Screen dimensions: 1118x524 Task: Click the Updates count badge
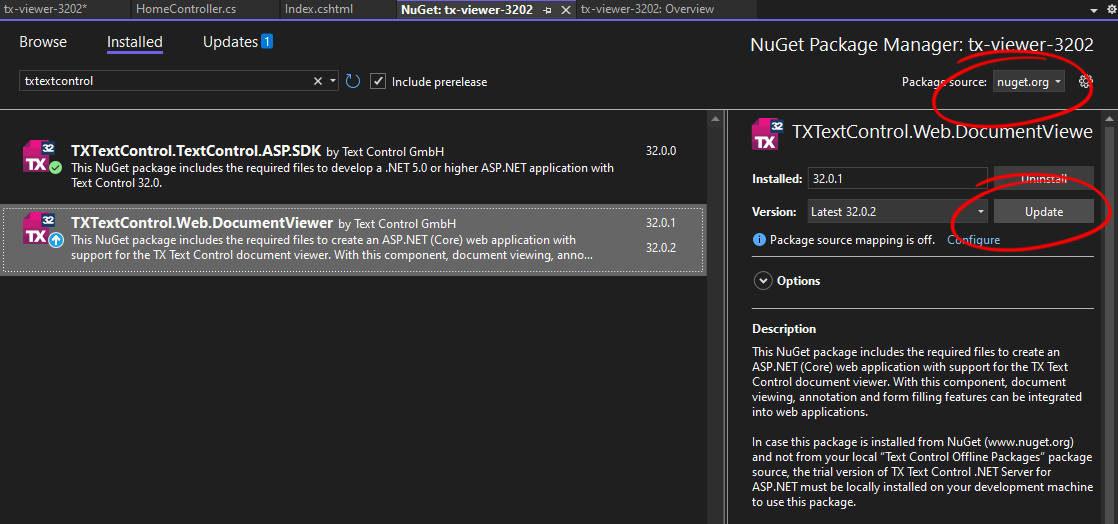click(267, 41)
